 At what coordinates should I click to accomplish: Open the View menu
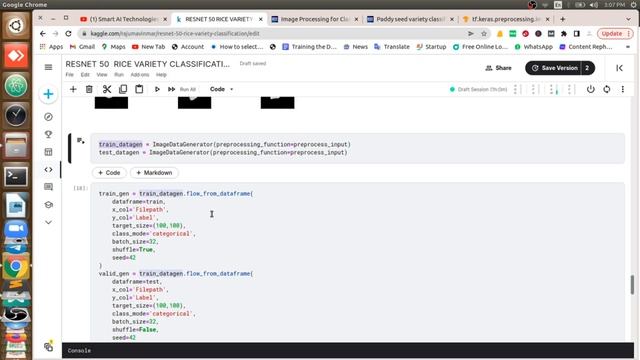(102, 75)
